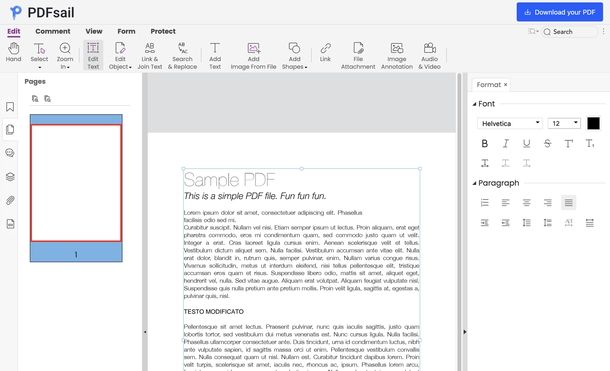Viewport: 610px width, 371px height.
Task: Toggle bold formatting
Action: click(484, 144)
